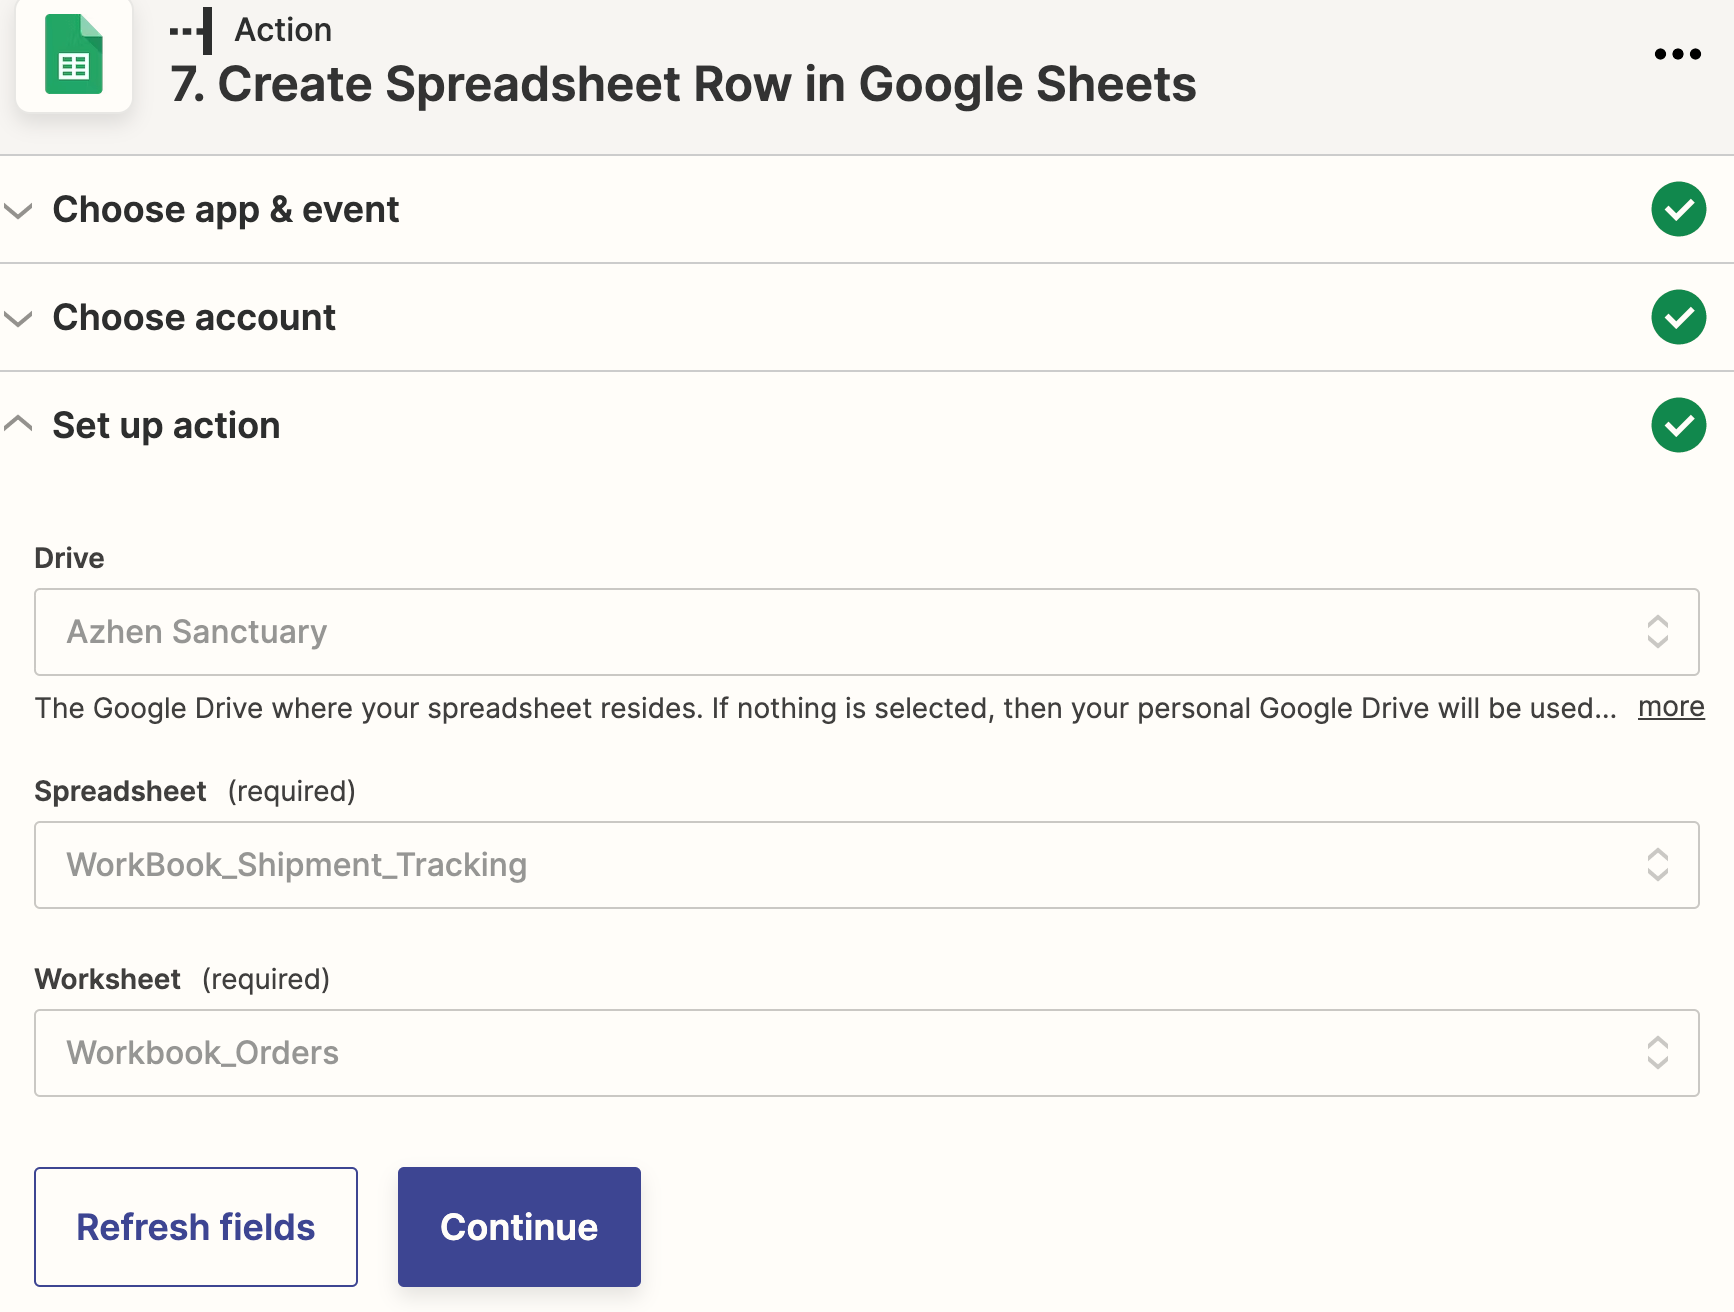Click the Spreadsheet field up-down arrows

[1657, 865]
